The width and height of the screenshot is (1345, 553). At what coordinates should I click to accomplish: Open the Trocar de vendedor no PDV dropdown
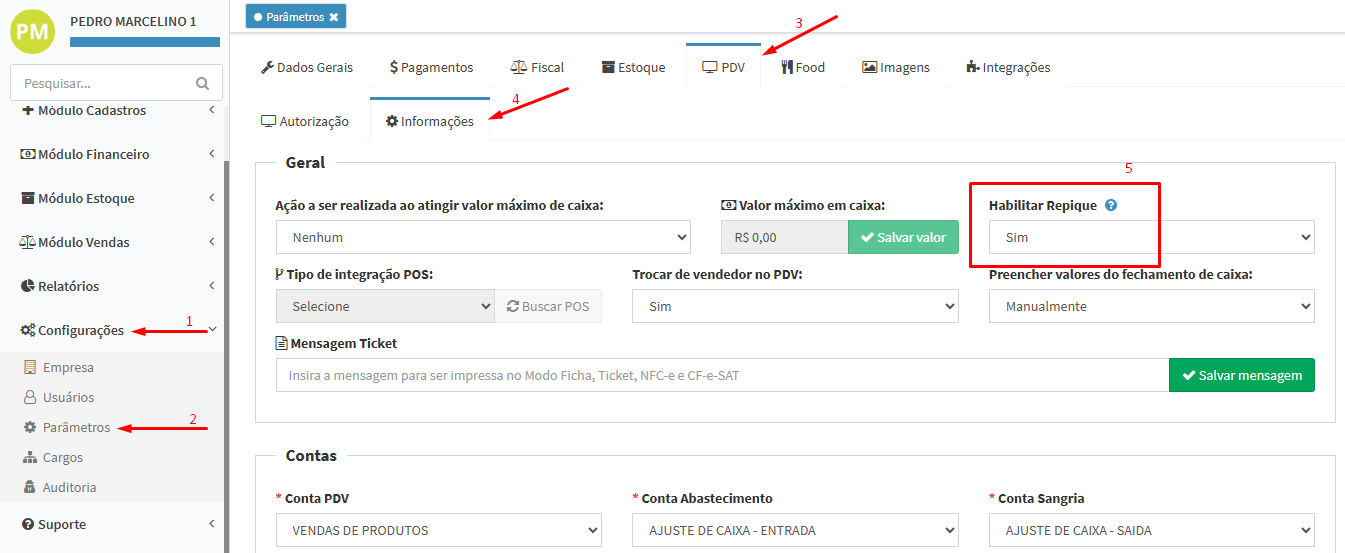(795, 306)
